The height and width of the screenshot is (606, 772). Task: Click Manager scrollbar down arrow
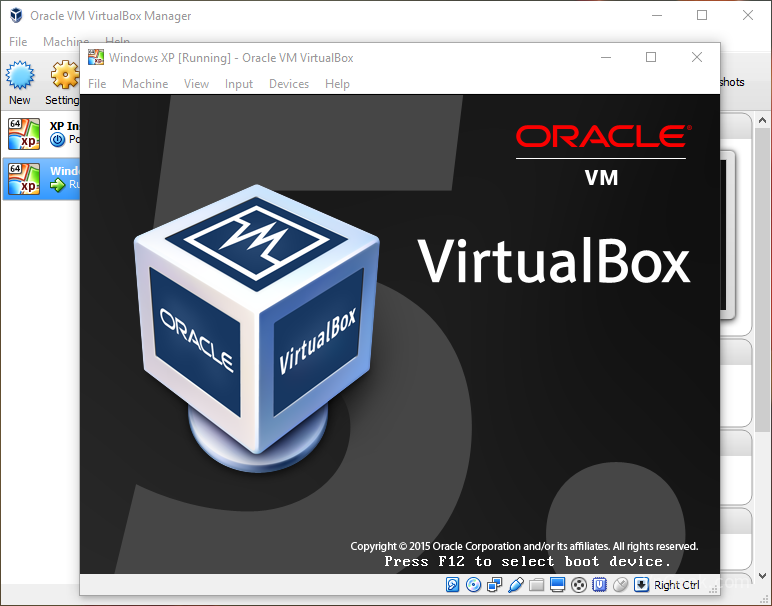pos(763,575)
